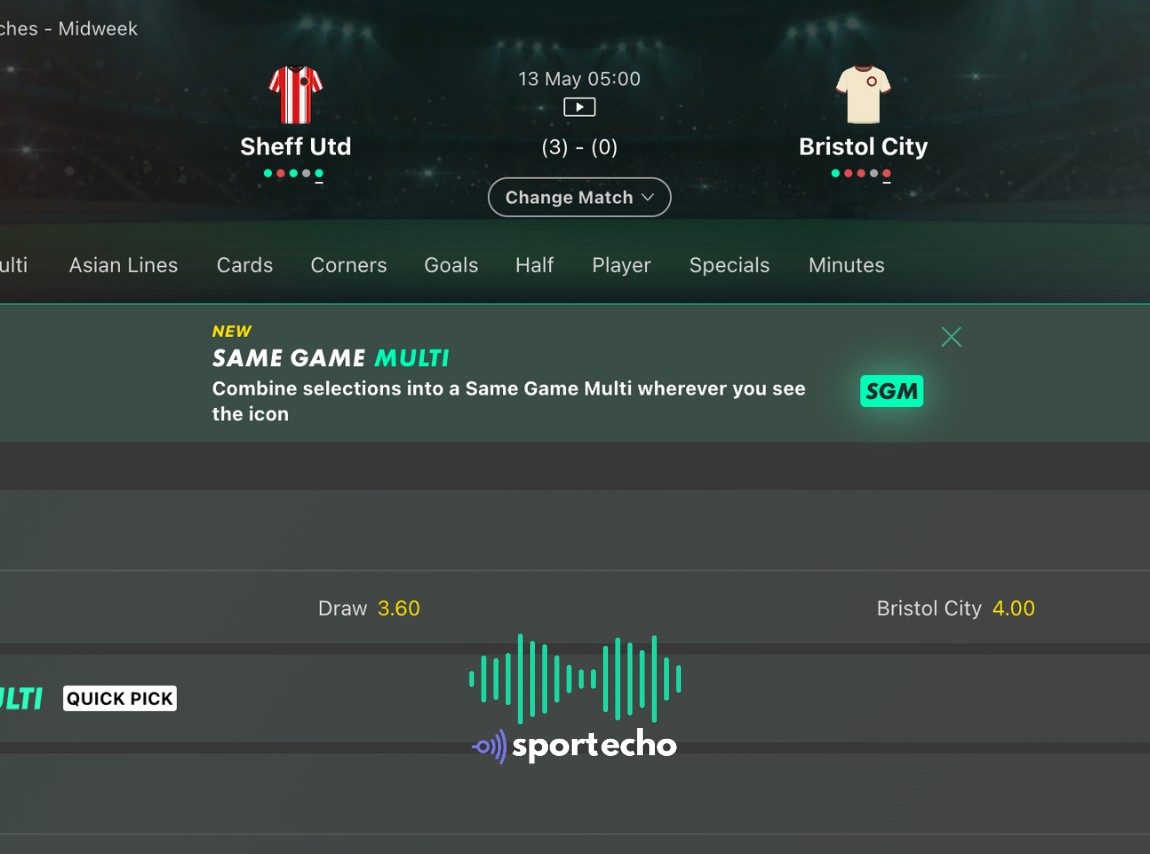The image size is (1150, 854).
Task: Select the Draw 3.60 odds
Action: tap(369, 608)
